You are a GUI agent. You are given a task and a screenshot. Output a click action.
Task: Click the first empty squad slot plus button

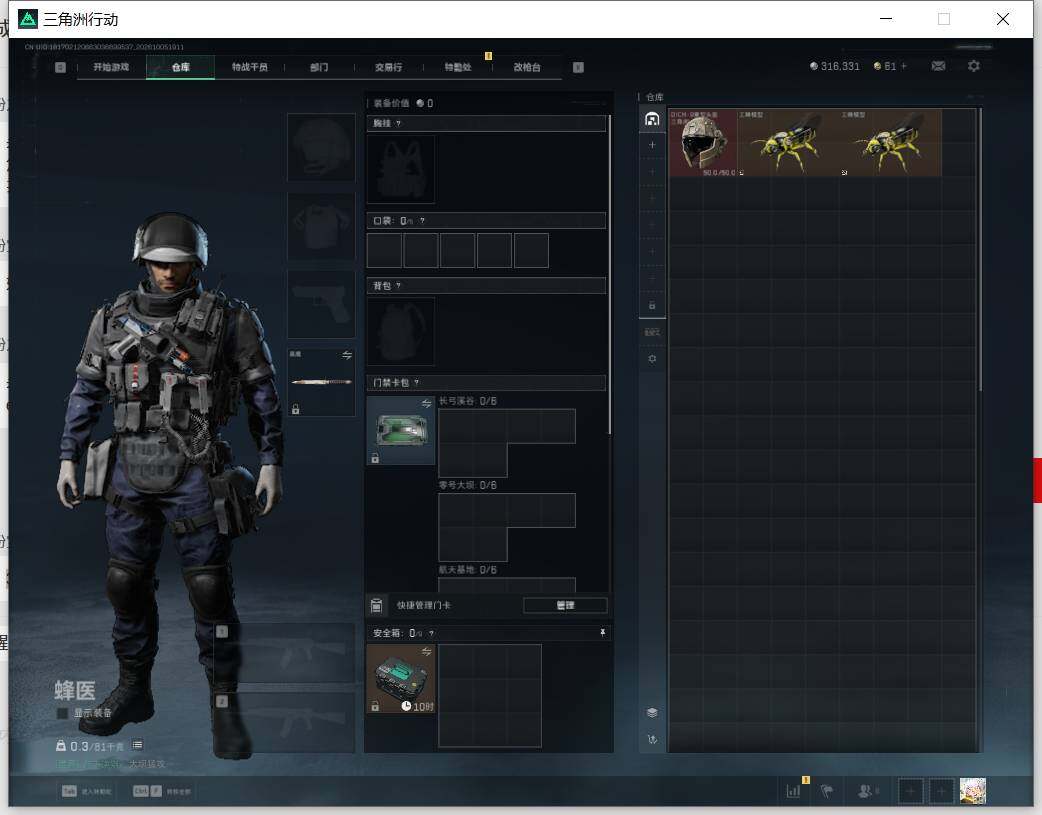910,791
